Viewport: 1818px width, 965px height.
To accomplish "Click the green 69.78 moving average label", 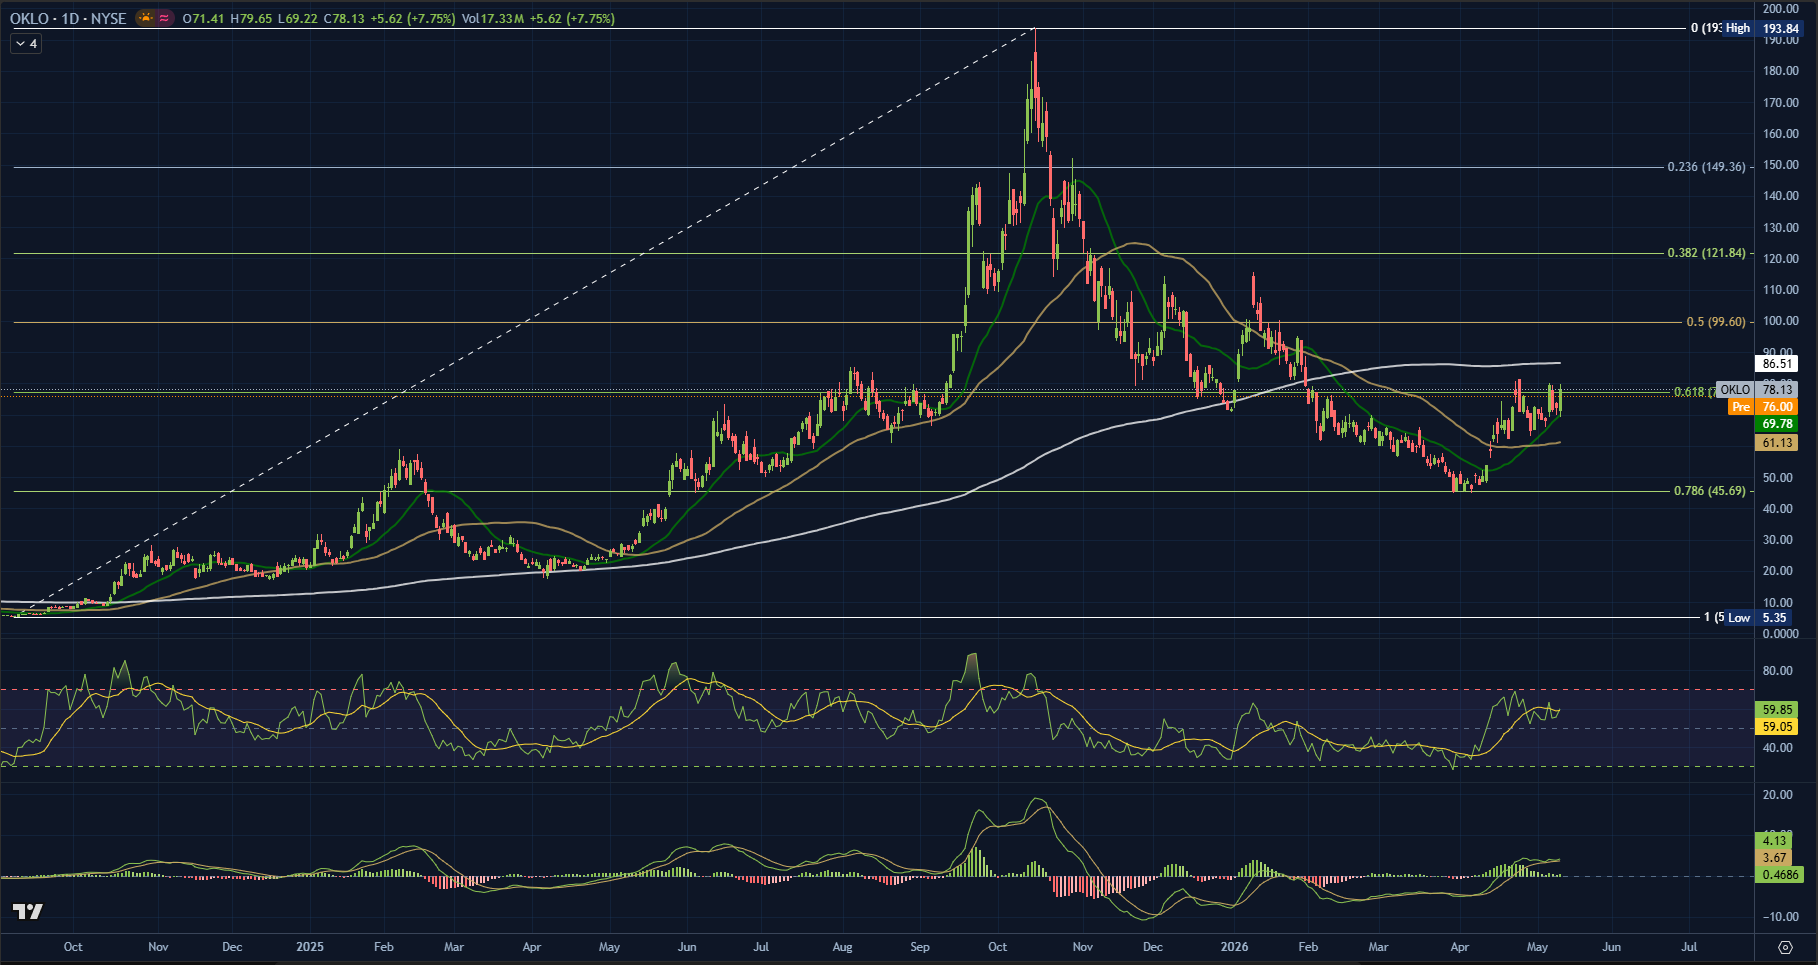I will pos(1777,424).
